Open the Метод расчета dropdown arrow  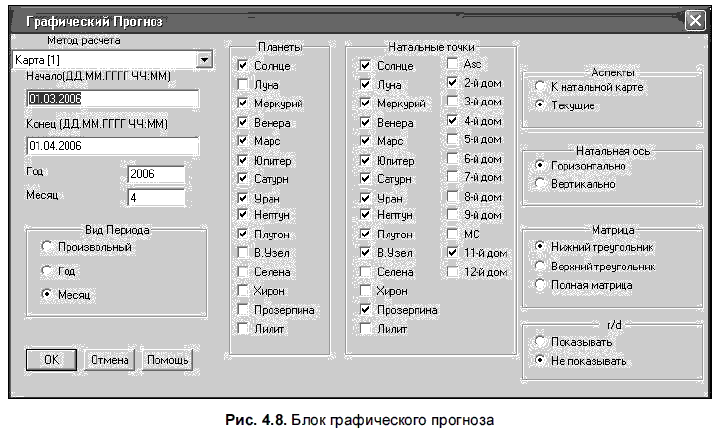click(204, 60)
